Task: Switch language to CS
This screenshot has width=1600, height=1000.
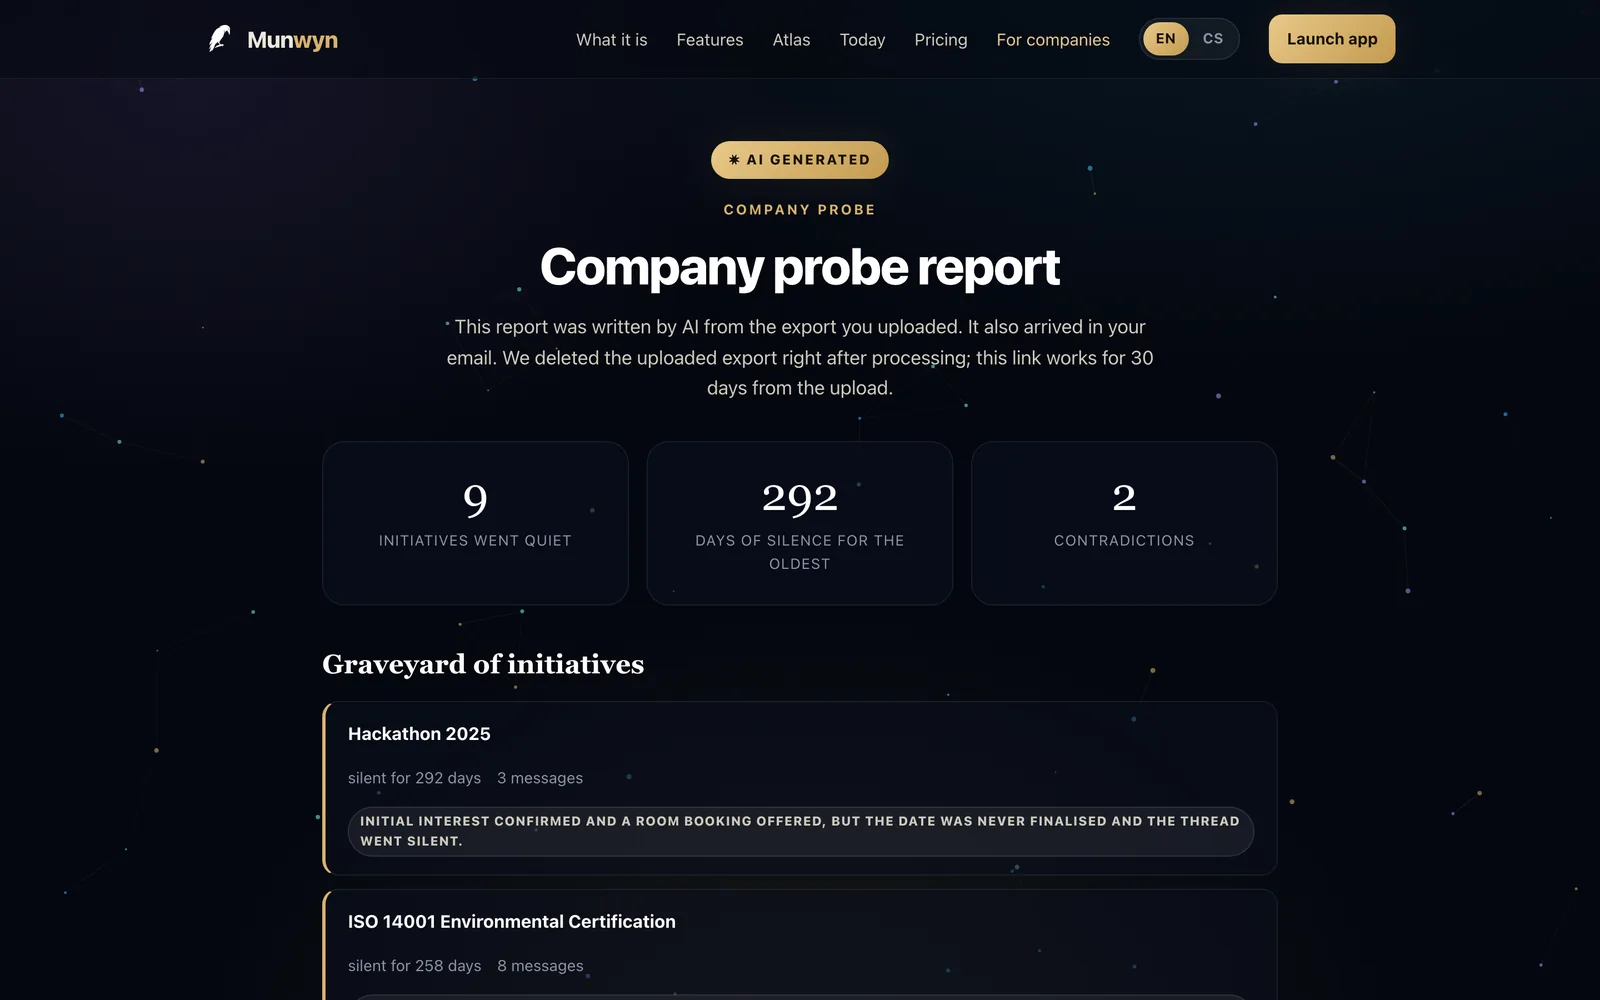Action: (1213, 39)
